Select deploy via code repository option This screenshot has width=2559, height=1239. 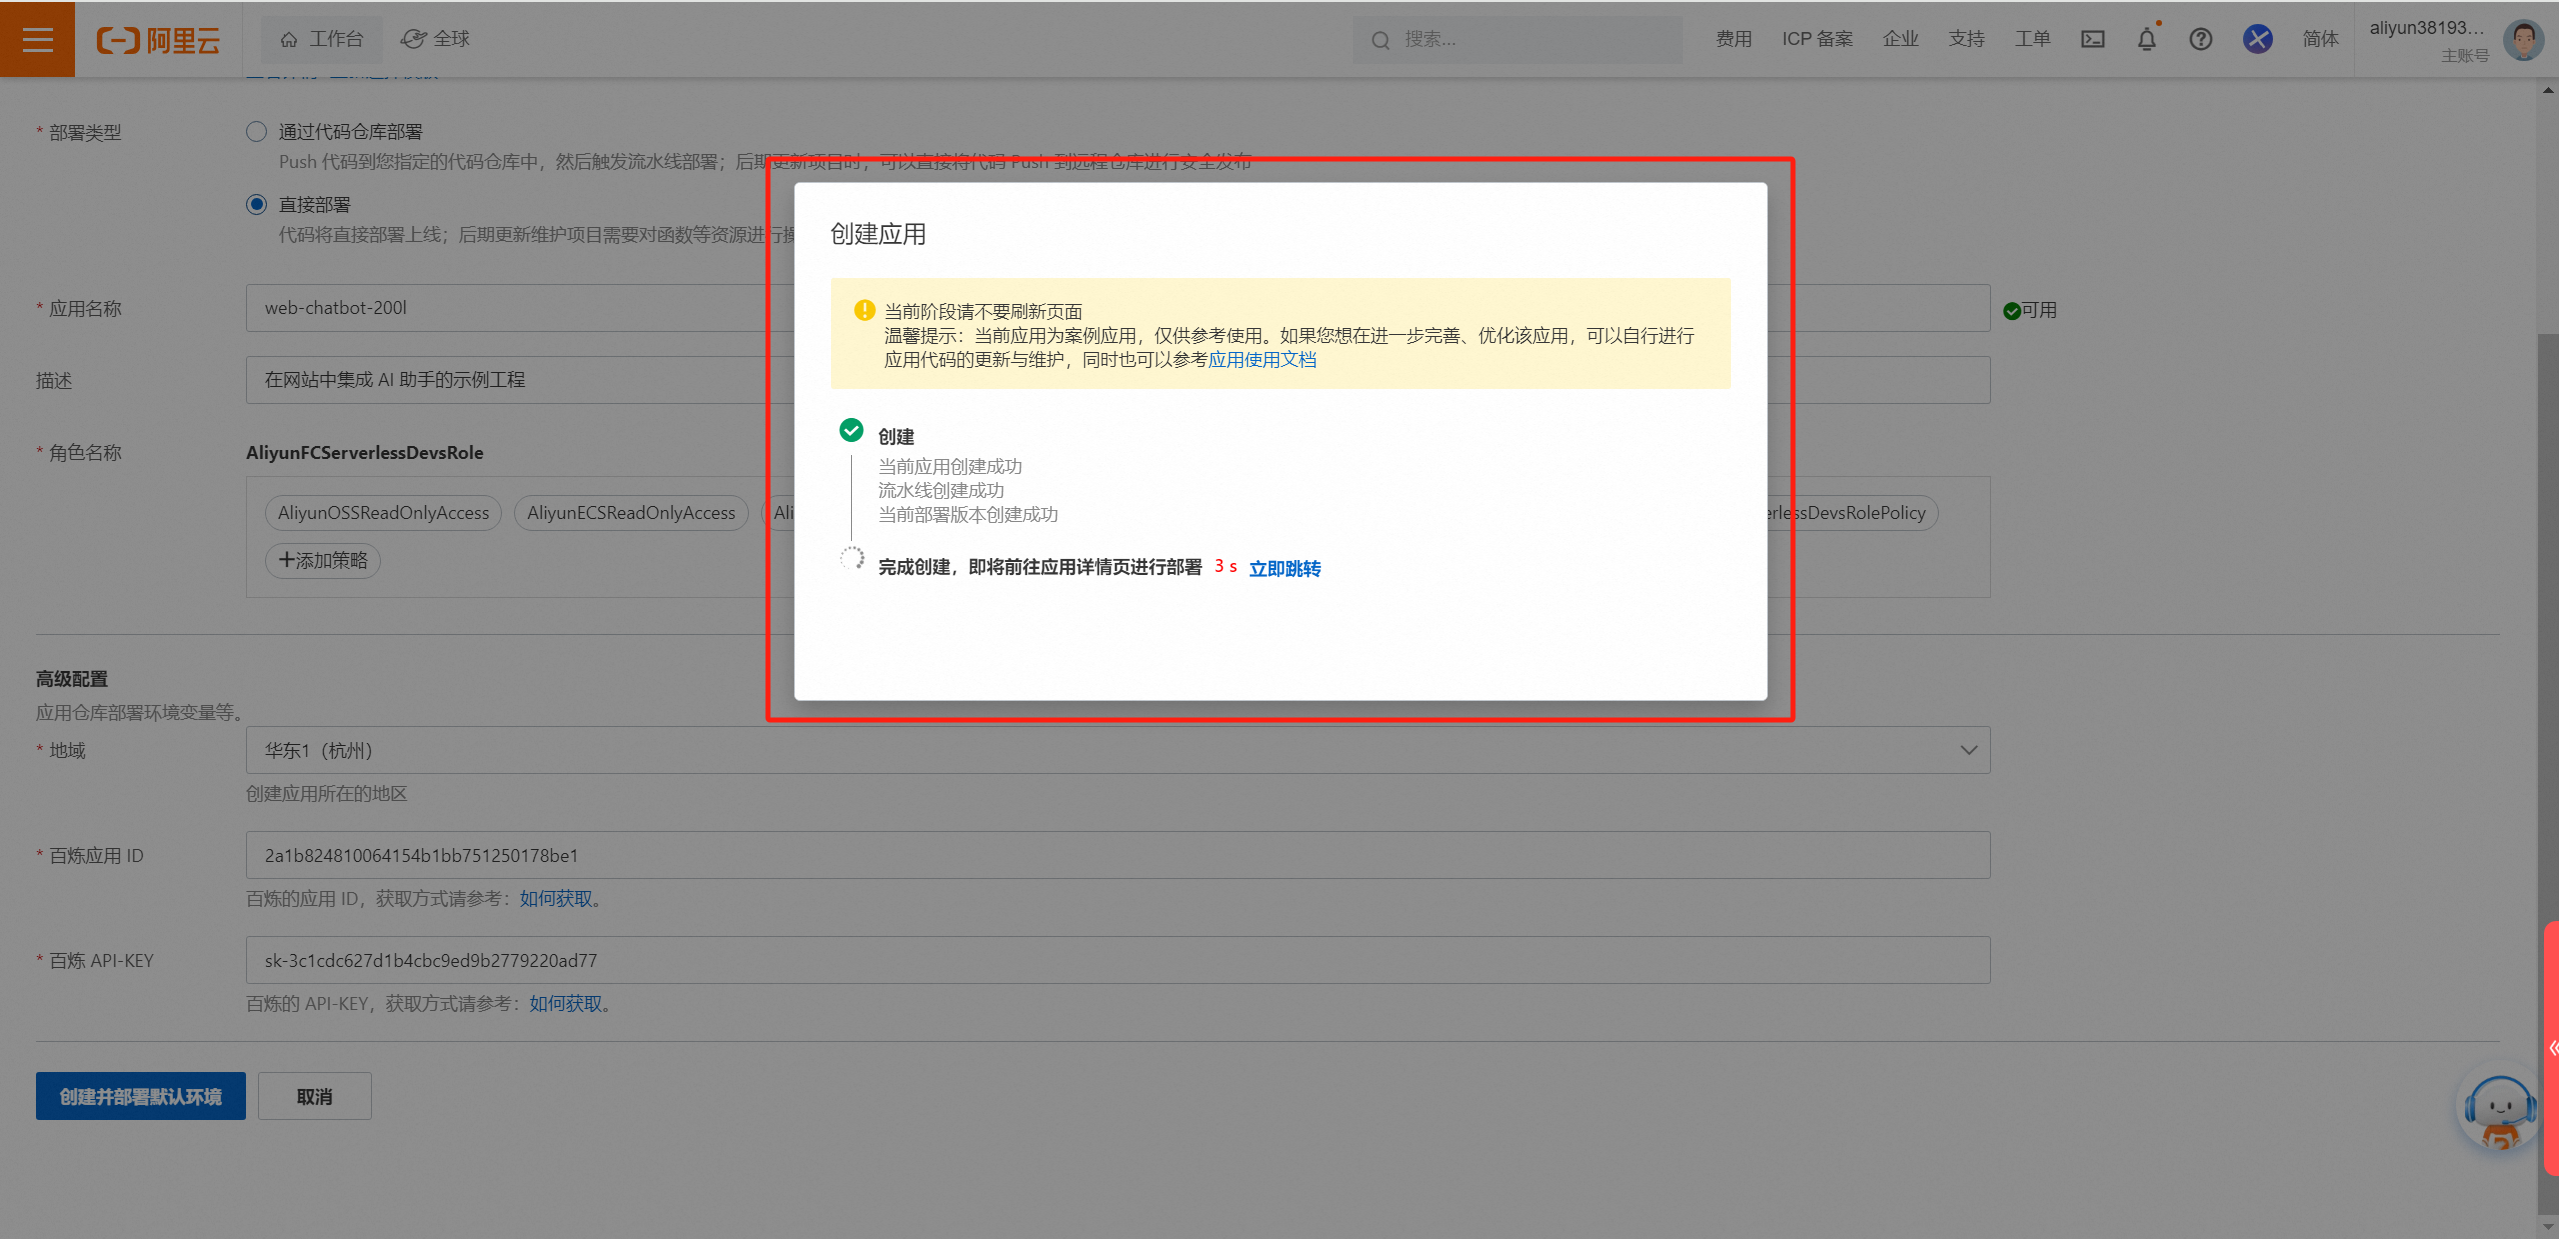coord(257,132)
